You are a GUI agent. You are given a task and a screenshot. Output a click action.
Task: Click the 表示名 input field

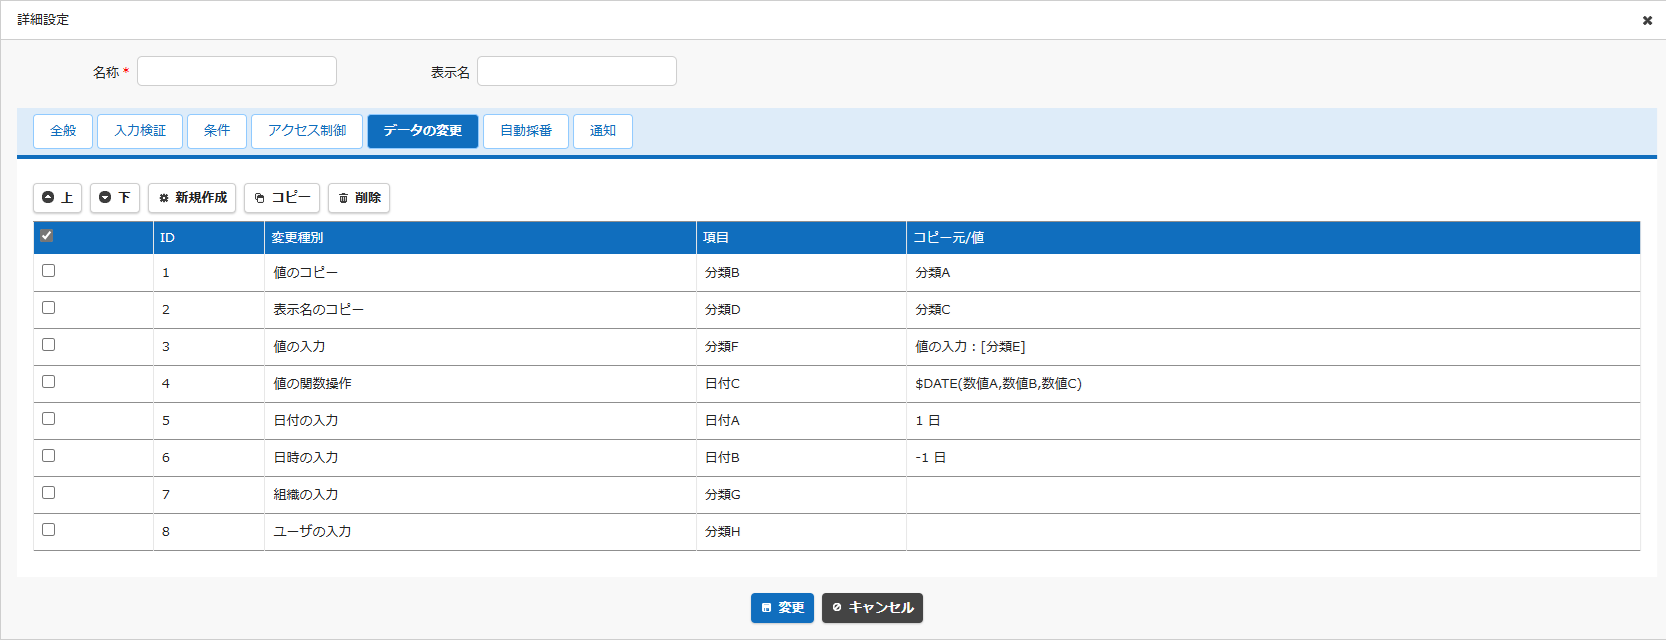577,71
